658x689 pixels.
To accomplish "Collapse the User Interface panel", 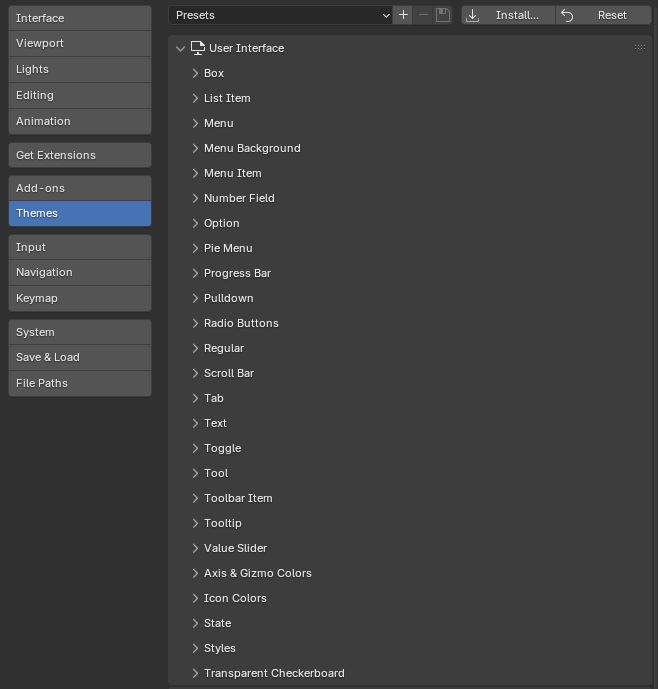I will (180, 48).
